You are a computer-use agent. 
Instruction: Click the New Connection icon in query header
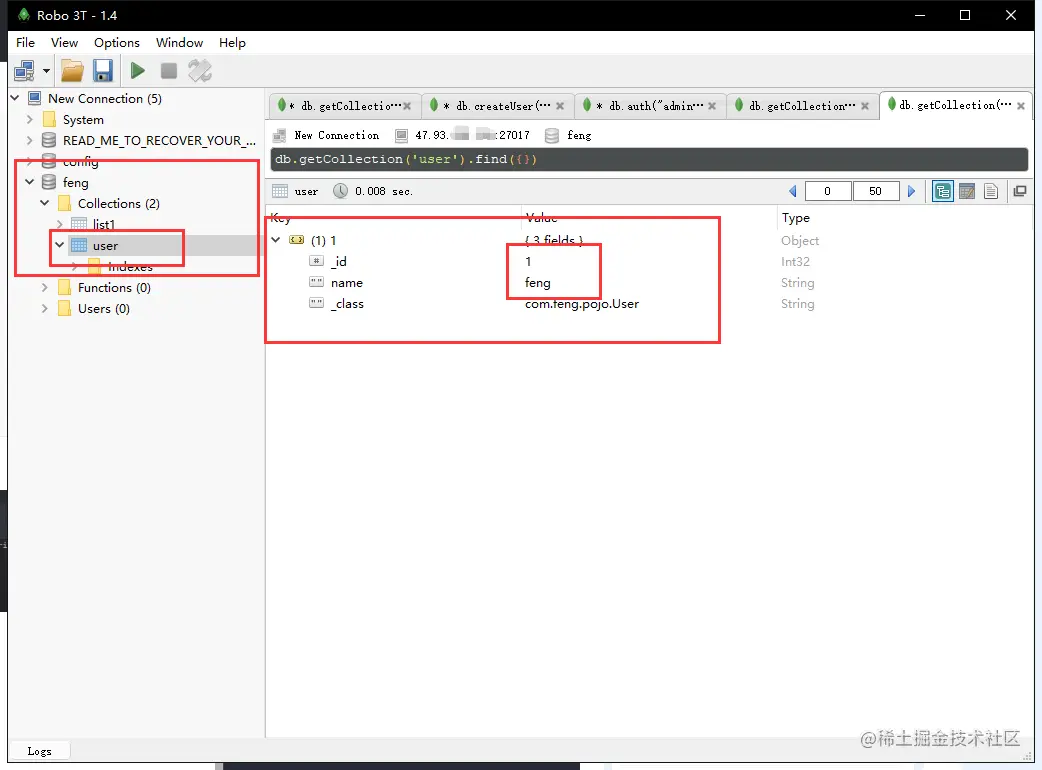tap(280, 136)
